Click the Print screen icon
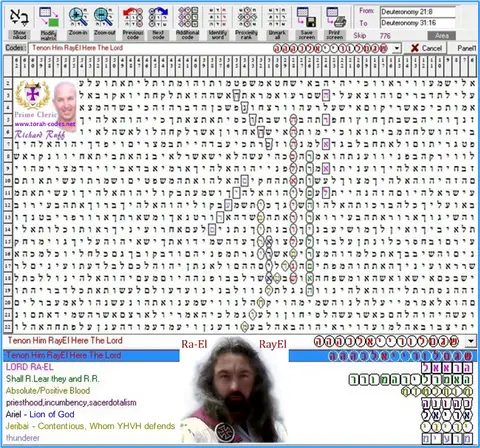480x448 pixels. coord(335,17)
